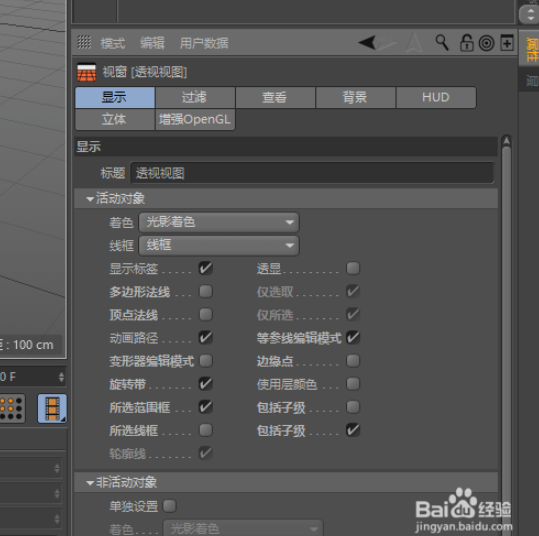Screen dimensions: 539x536
Task: Switch to the 背景 tab
Action: coord(355,97)
